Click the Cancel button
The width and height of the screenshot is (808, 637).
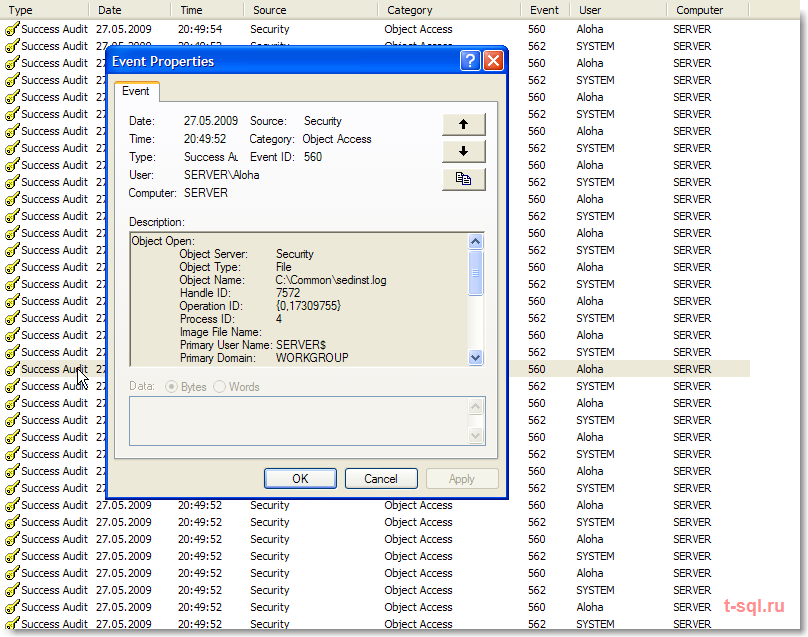coord(381,479)
